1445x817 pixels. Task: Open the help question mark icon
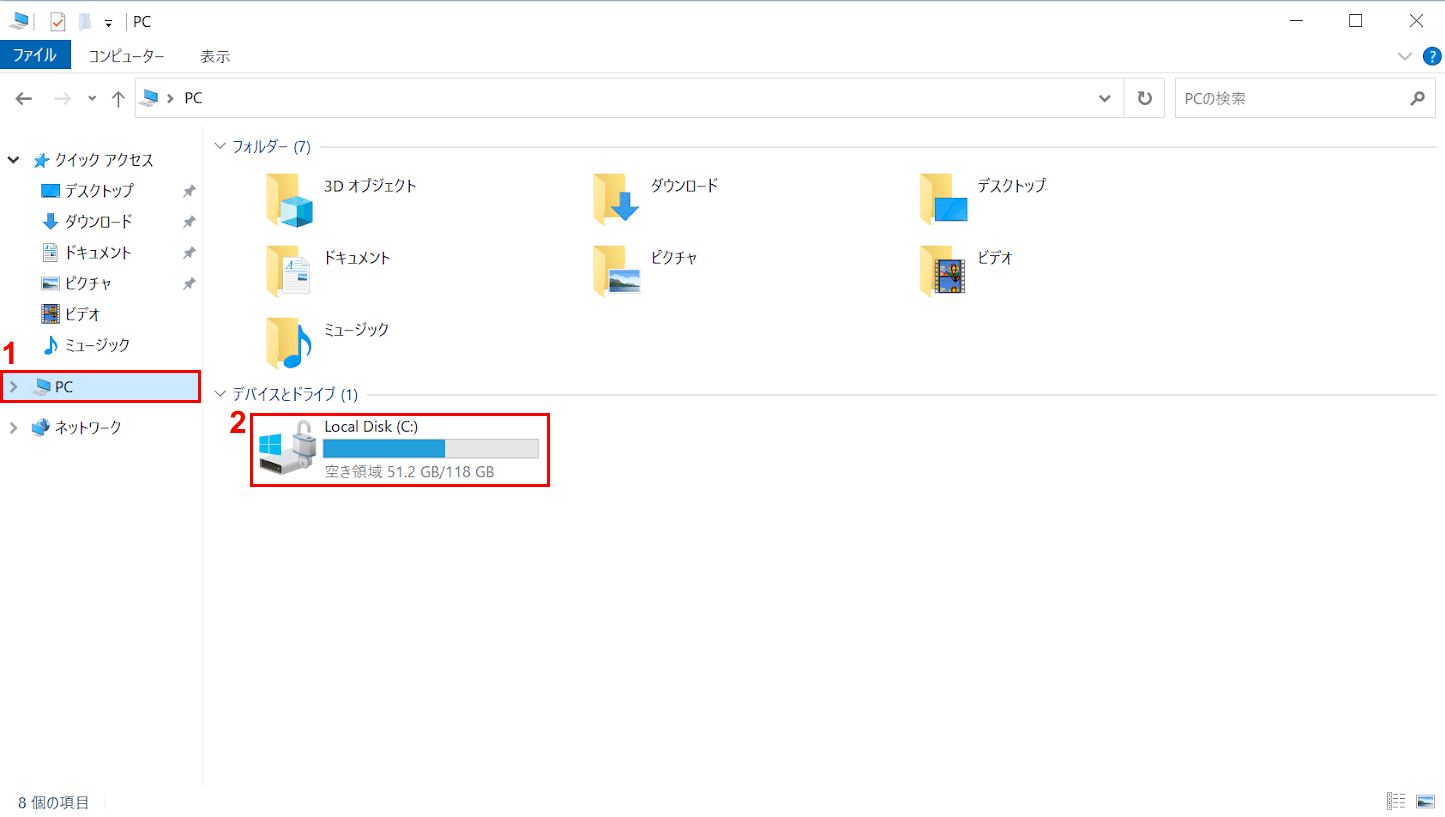coord(1431,56)
